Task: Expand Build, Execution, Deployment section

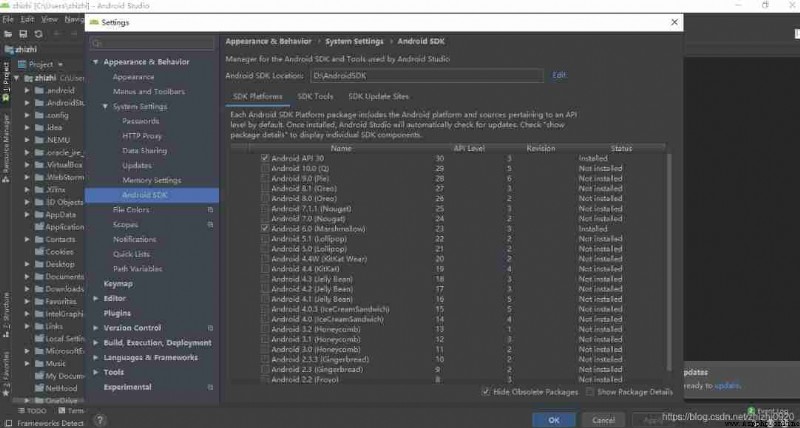Action: point(95,343)
